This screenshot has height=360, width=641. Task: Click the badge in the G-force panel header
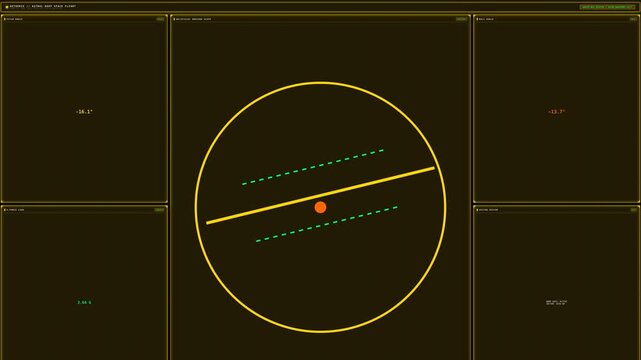159,210
